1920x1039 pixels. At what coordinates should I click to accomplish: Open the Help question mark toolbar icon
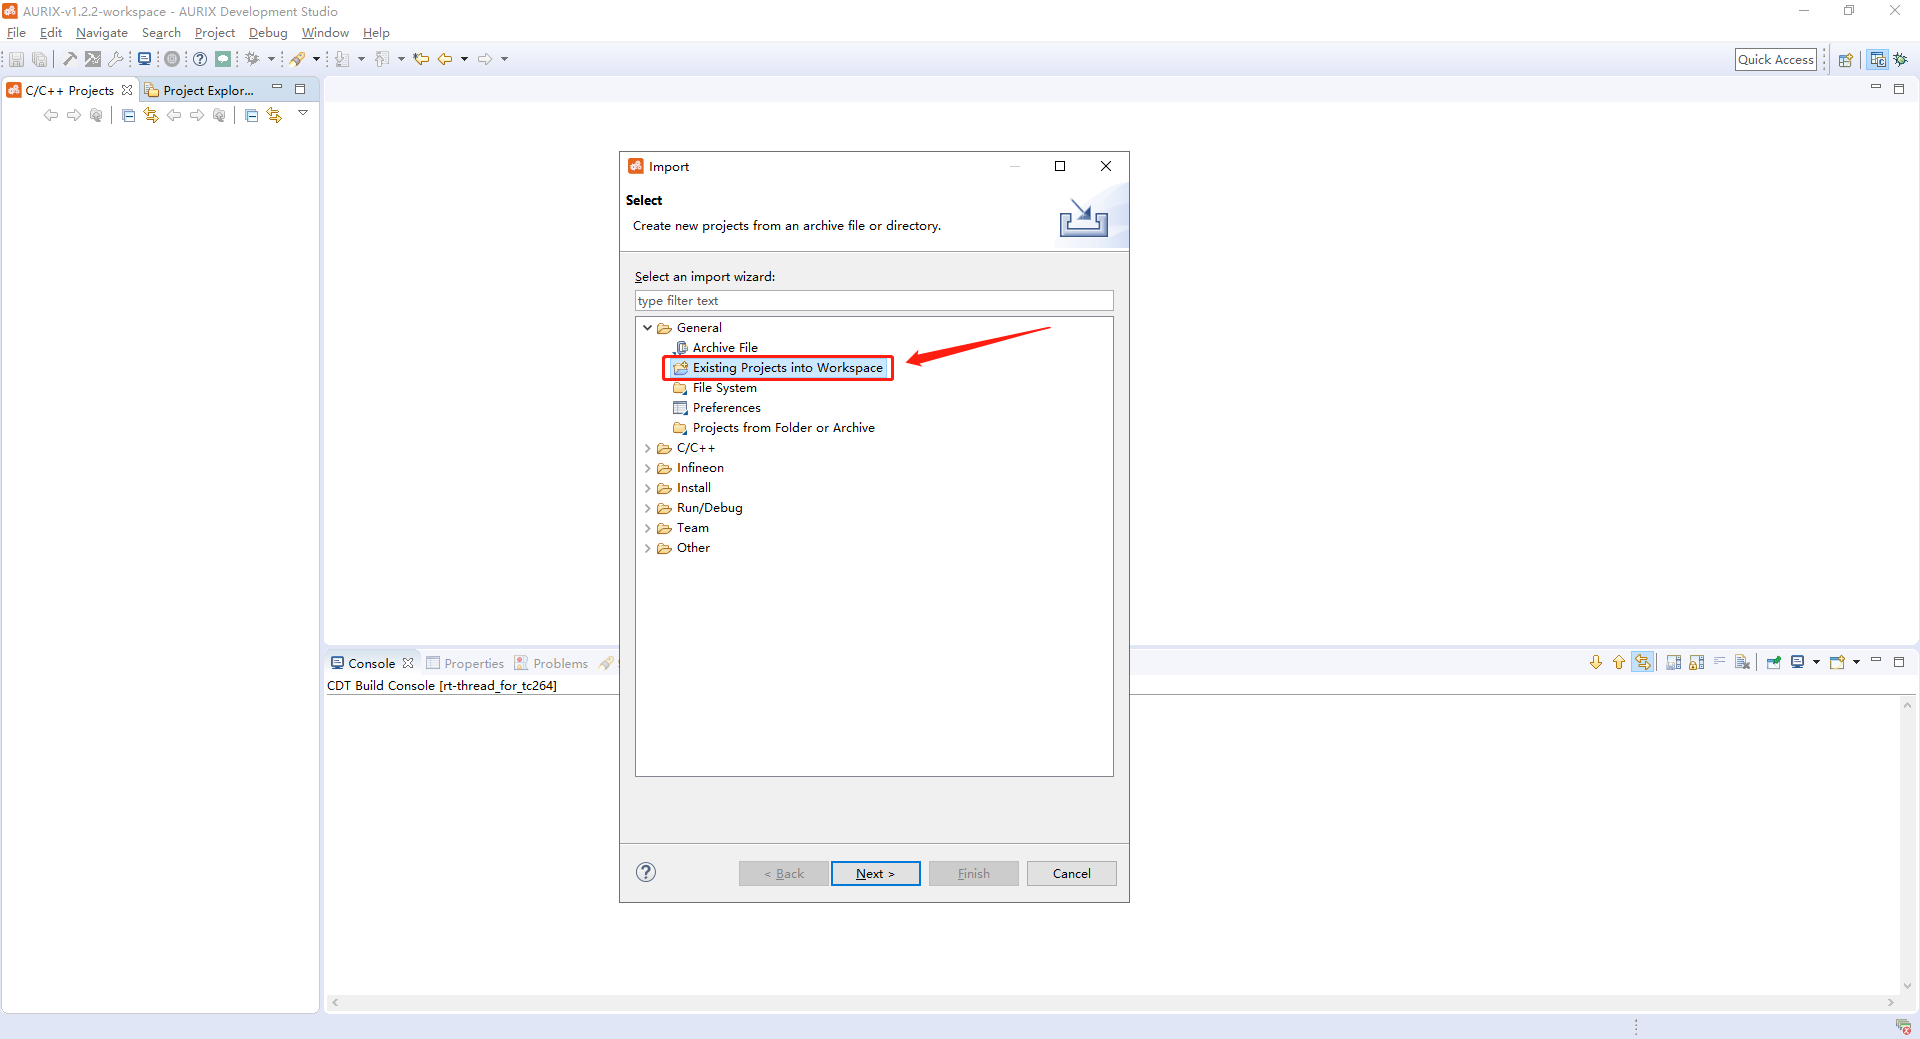[200, 59]
